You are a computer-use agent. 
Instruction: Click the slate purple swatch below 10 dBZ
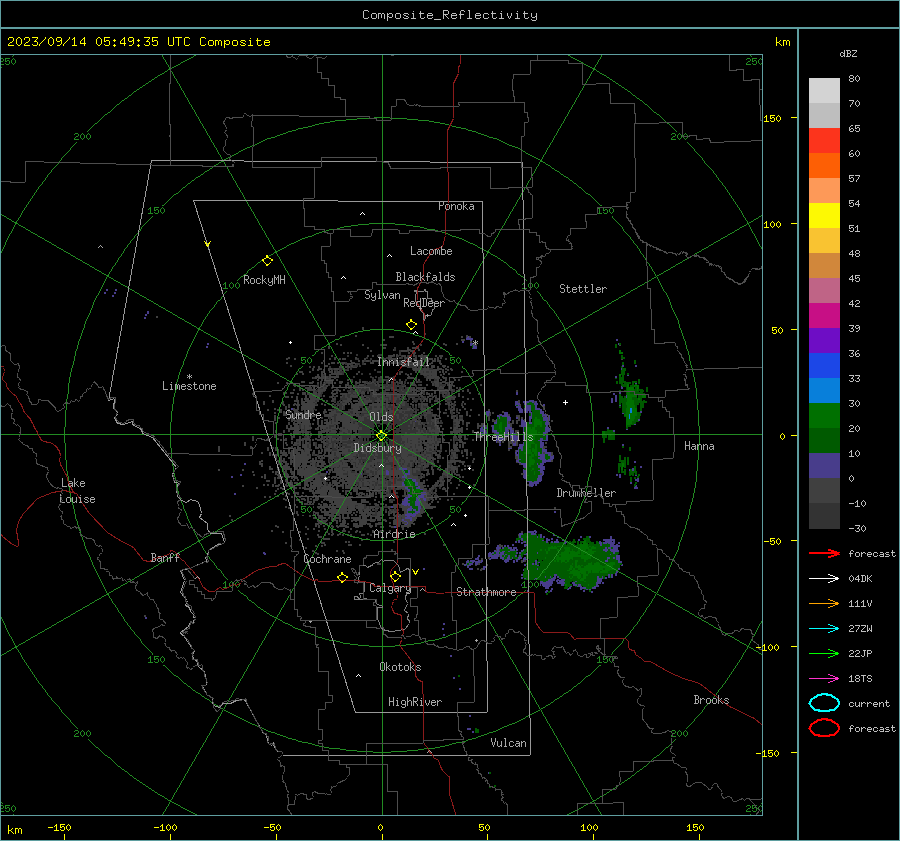(824, 466)
